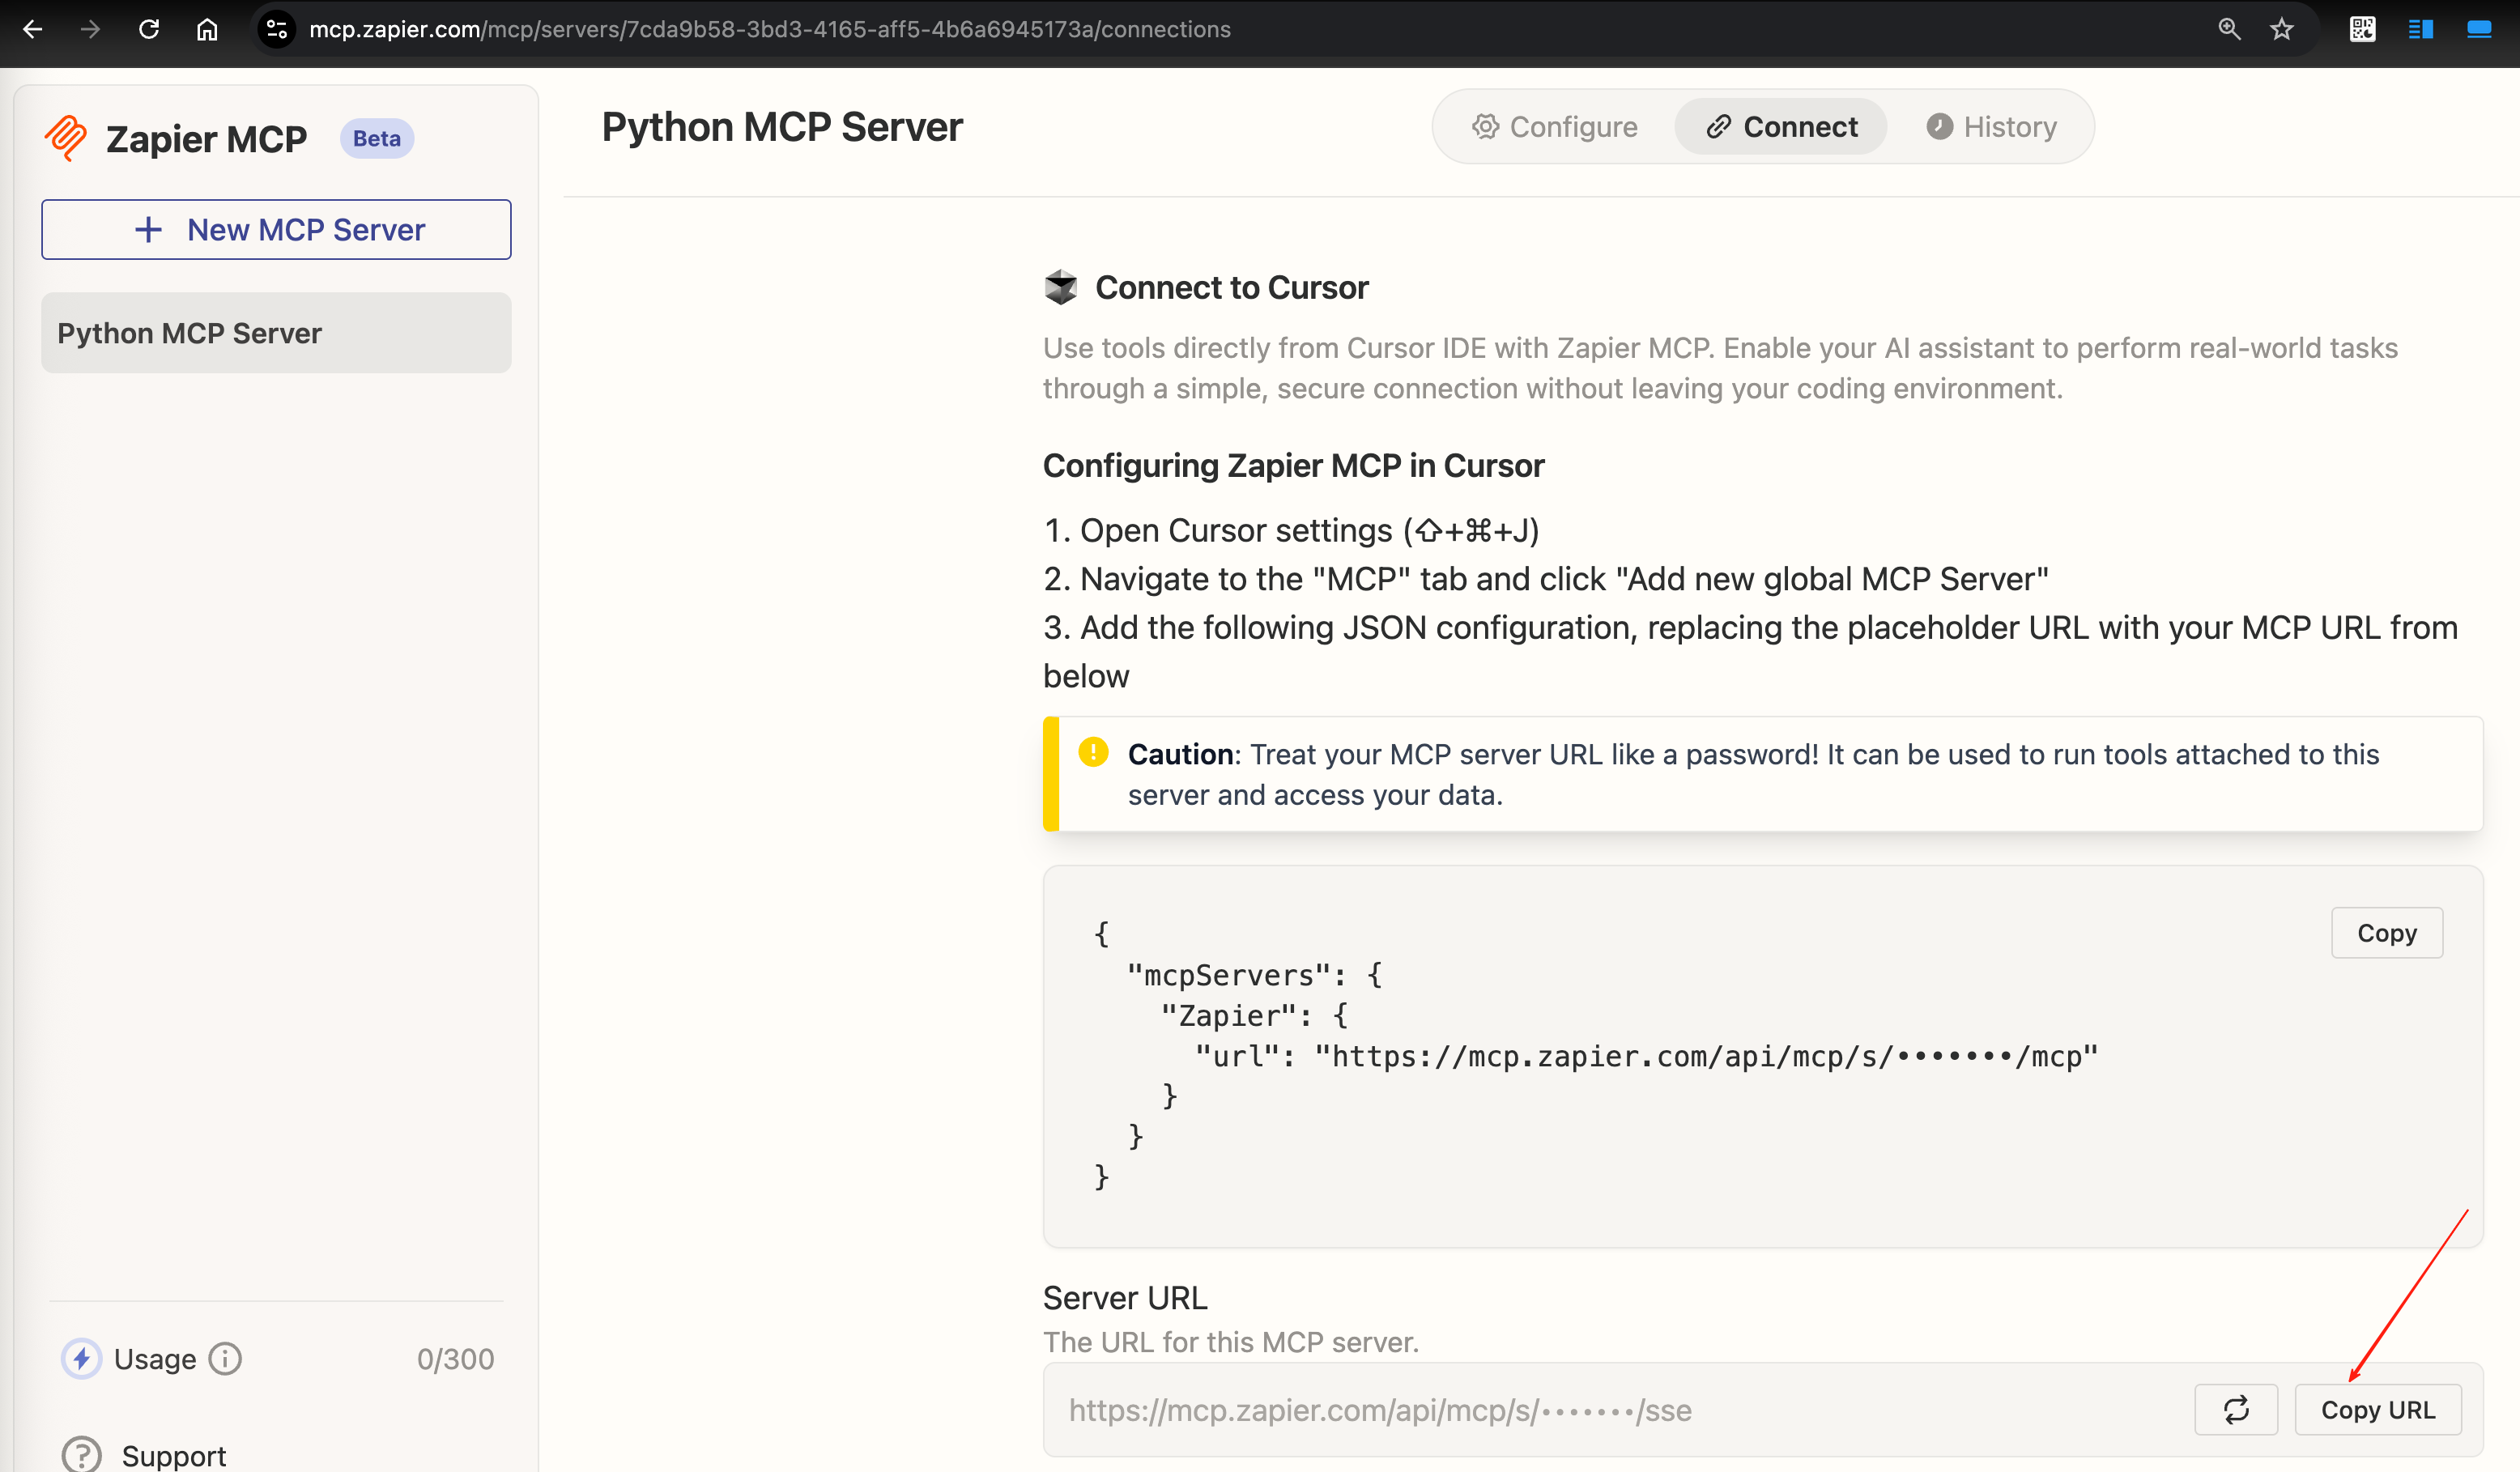Open the QR code extension icon
Viewport: 2520px width, 1472px height.
[2362, 29]
